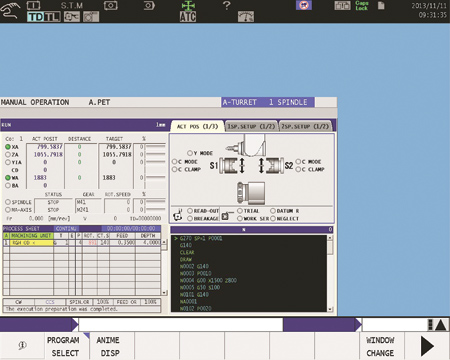Click the XA load percentage bar

tap(156, 147)
